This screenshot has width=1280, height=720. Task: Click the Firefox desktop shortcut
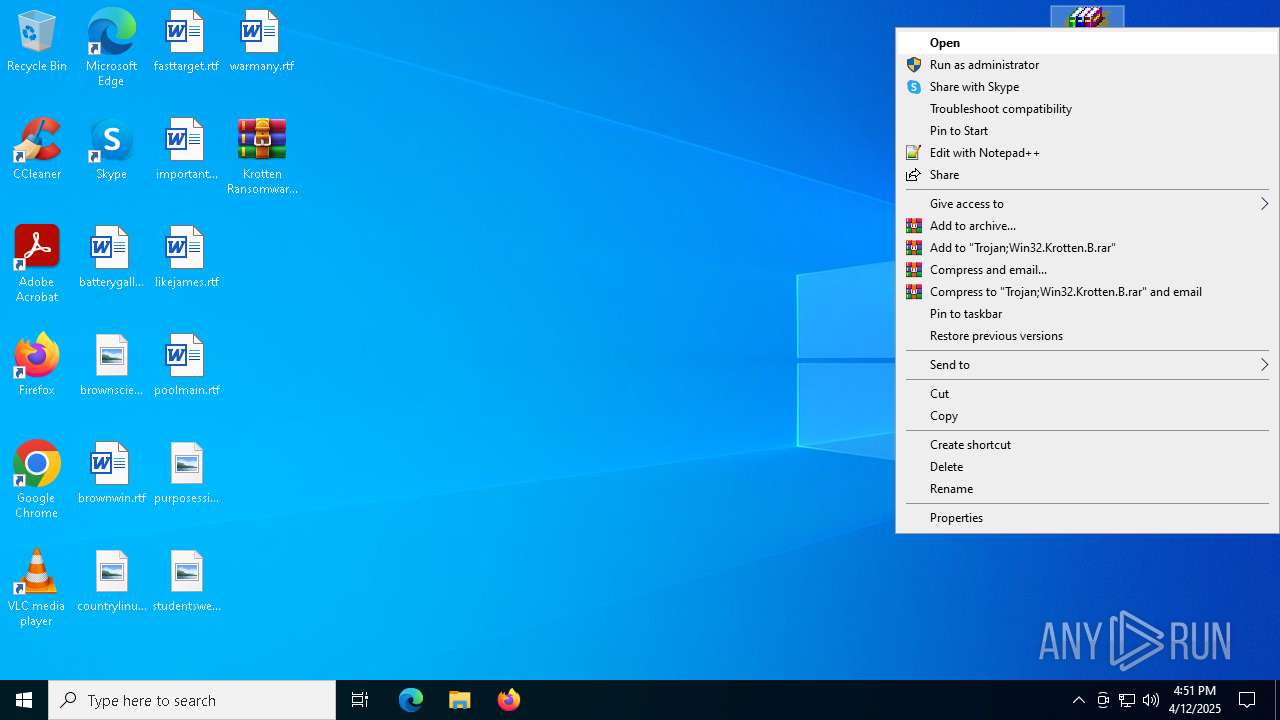[x=37, y=365]
